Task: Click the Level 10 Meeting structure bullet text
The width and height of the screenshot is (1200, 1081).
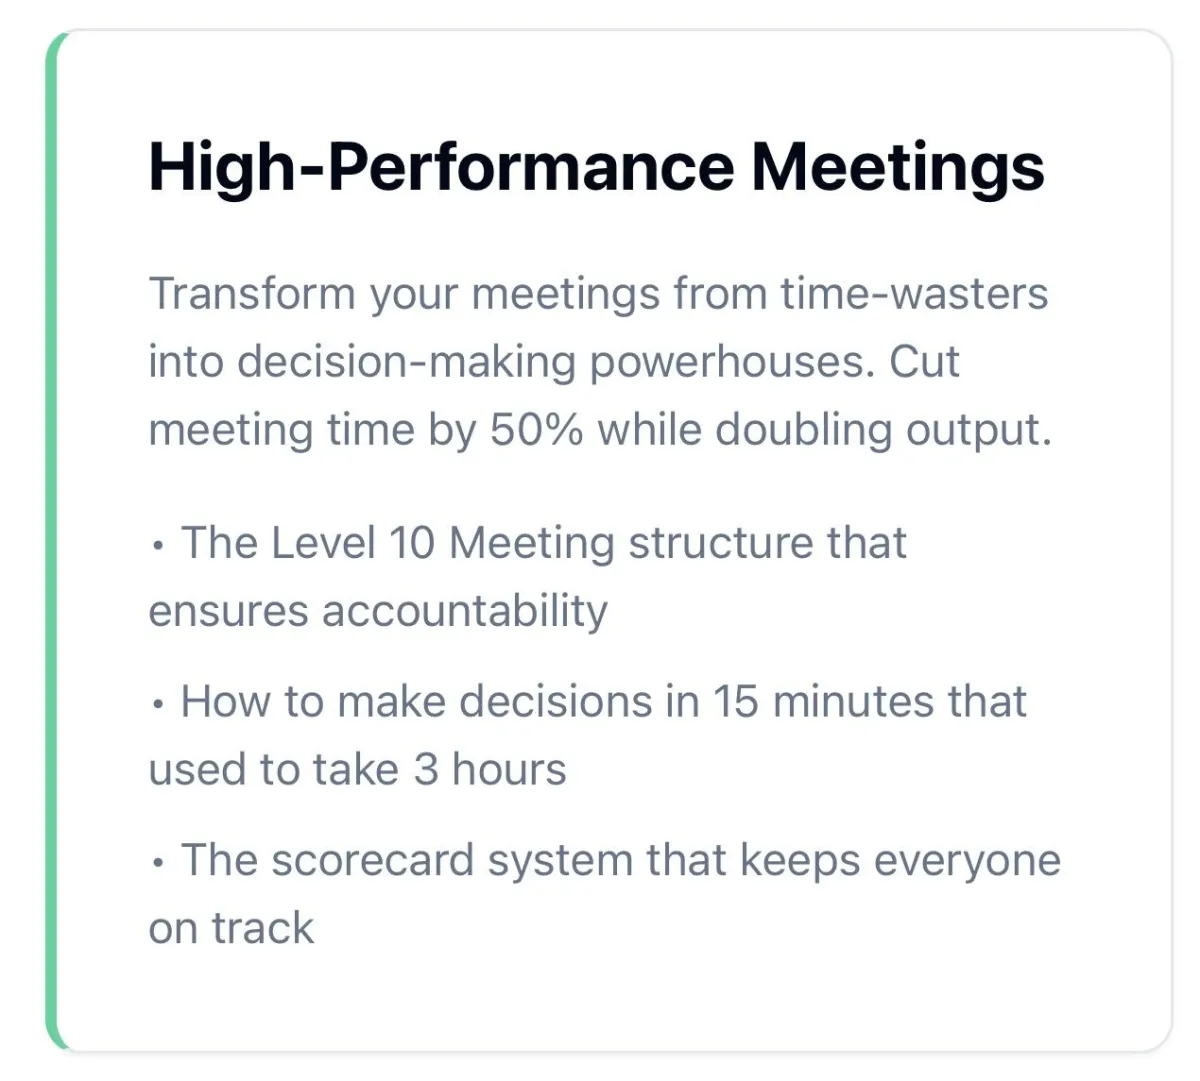Action: (x=528, y=577)
